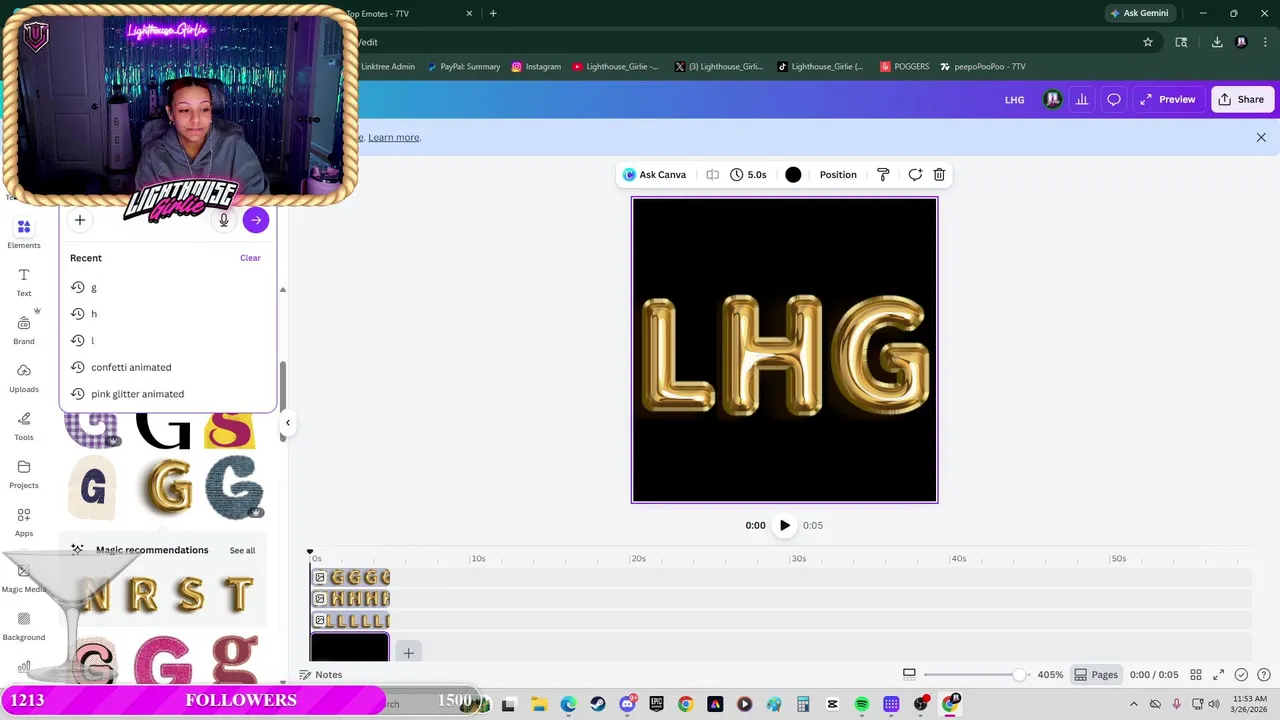The width and height of the screenshot is (1280, 720).
Task: Dismiss the info banner with X
Action: pos(1261,137)
